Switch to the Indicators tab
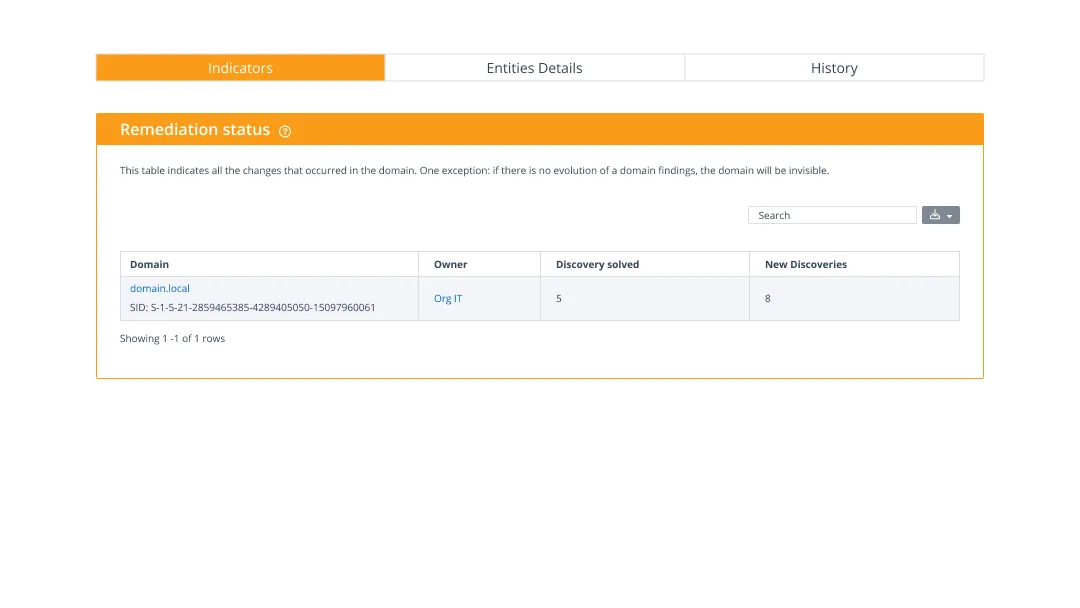Image resolution: width=1080 pixels, height=608 pixels. tap(240, 67)
